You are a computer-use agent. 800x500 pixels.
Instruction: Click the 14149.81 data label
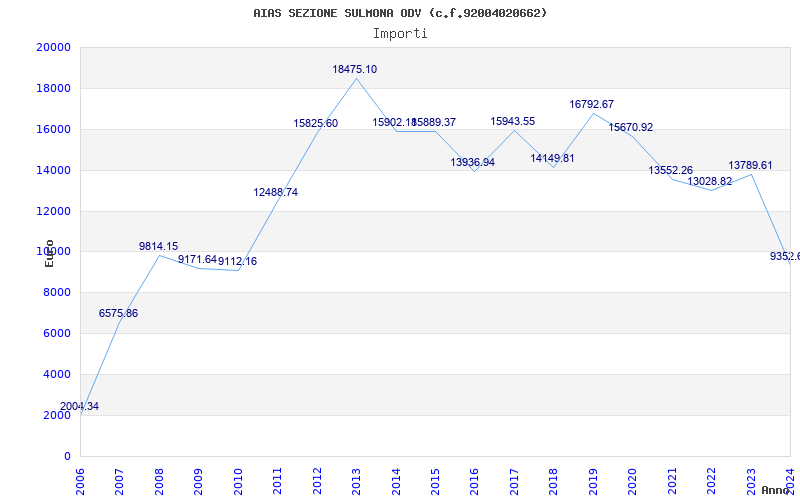point(552,158)
